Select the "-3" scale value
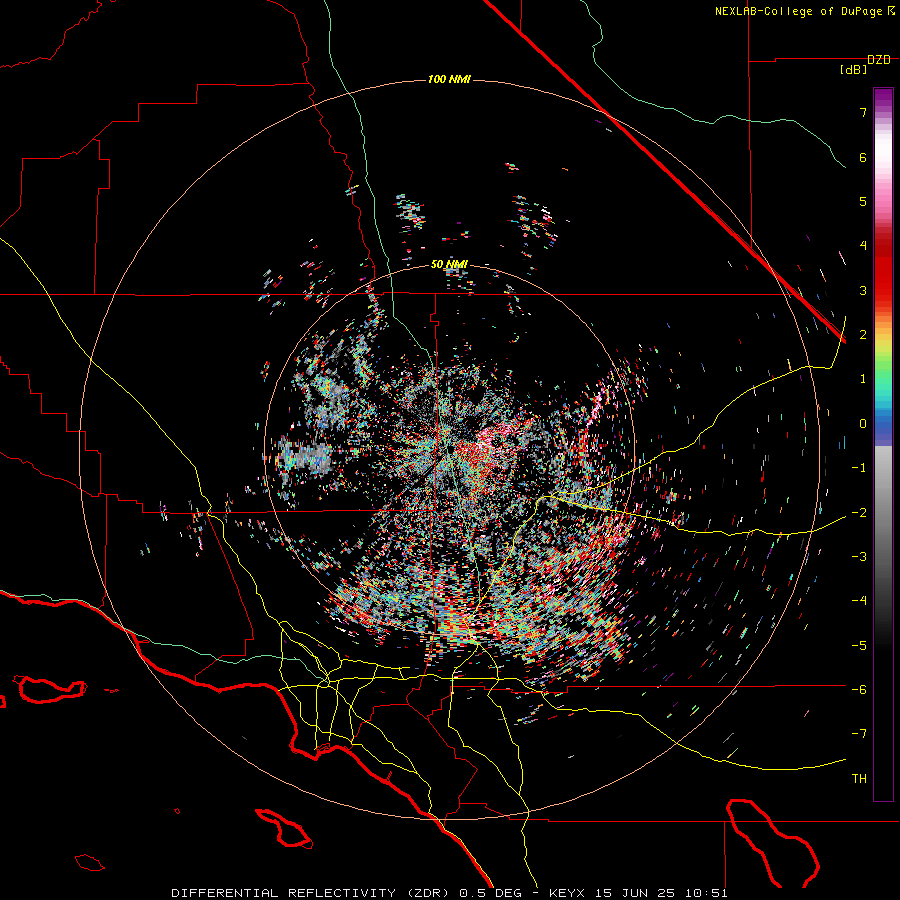 tap(859, 557)
